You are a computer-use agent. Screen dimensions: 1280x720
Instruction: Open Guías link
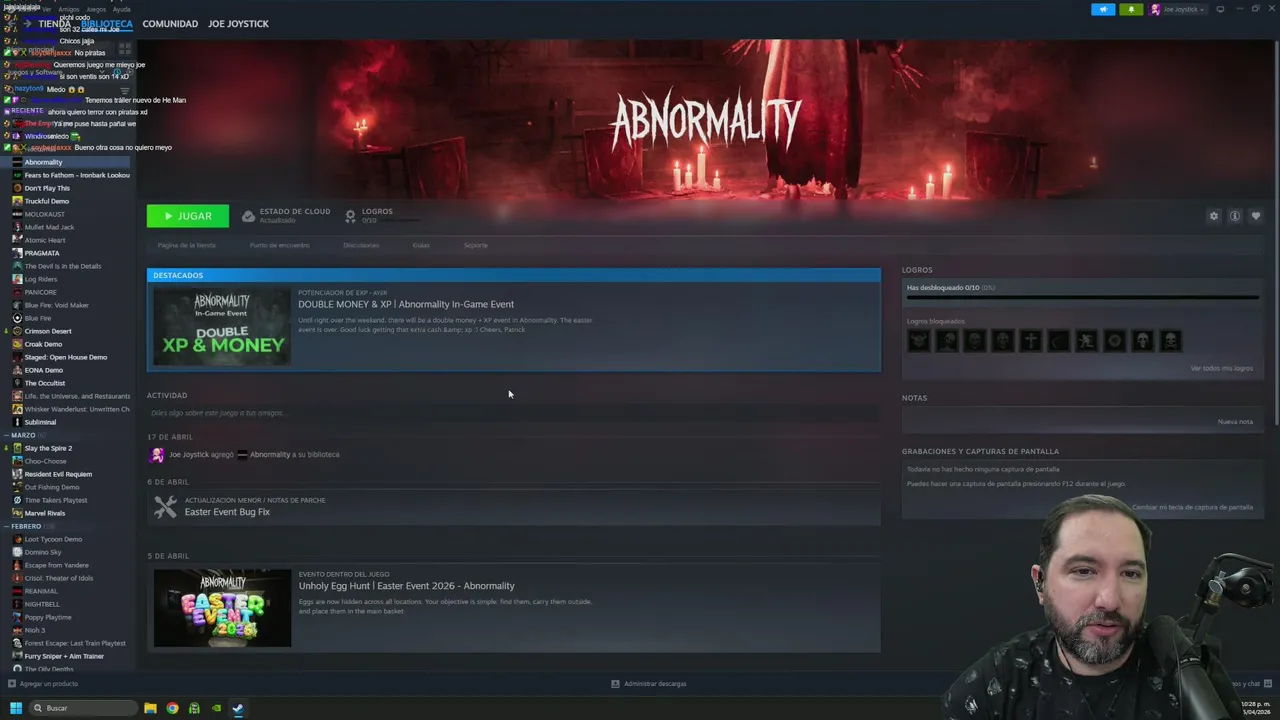click(421, 245)
